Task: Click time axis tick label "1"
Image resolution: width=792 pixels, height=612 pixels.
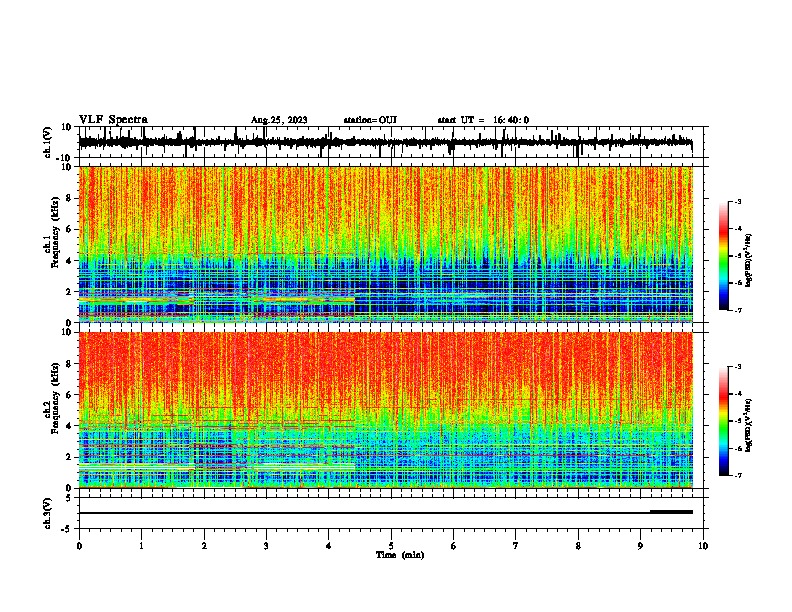Action: tap(141, 546)
